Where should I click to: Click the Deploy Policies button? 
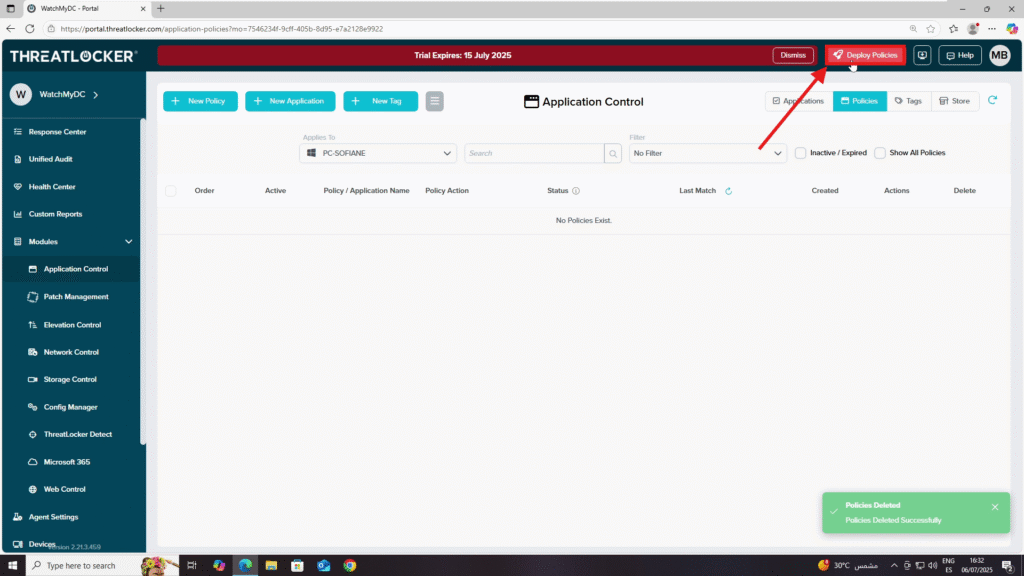click(865, 56)
